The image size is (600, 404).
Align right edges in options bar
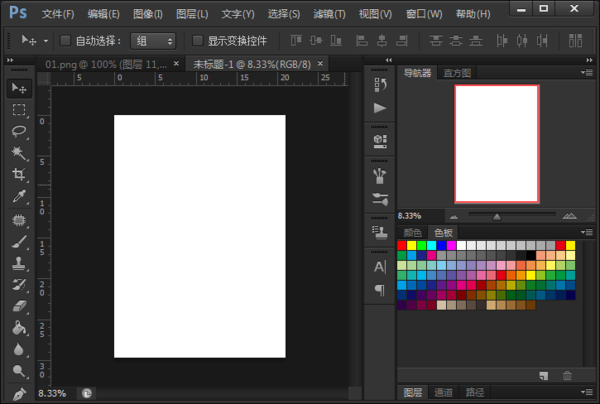pos(402,41)
